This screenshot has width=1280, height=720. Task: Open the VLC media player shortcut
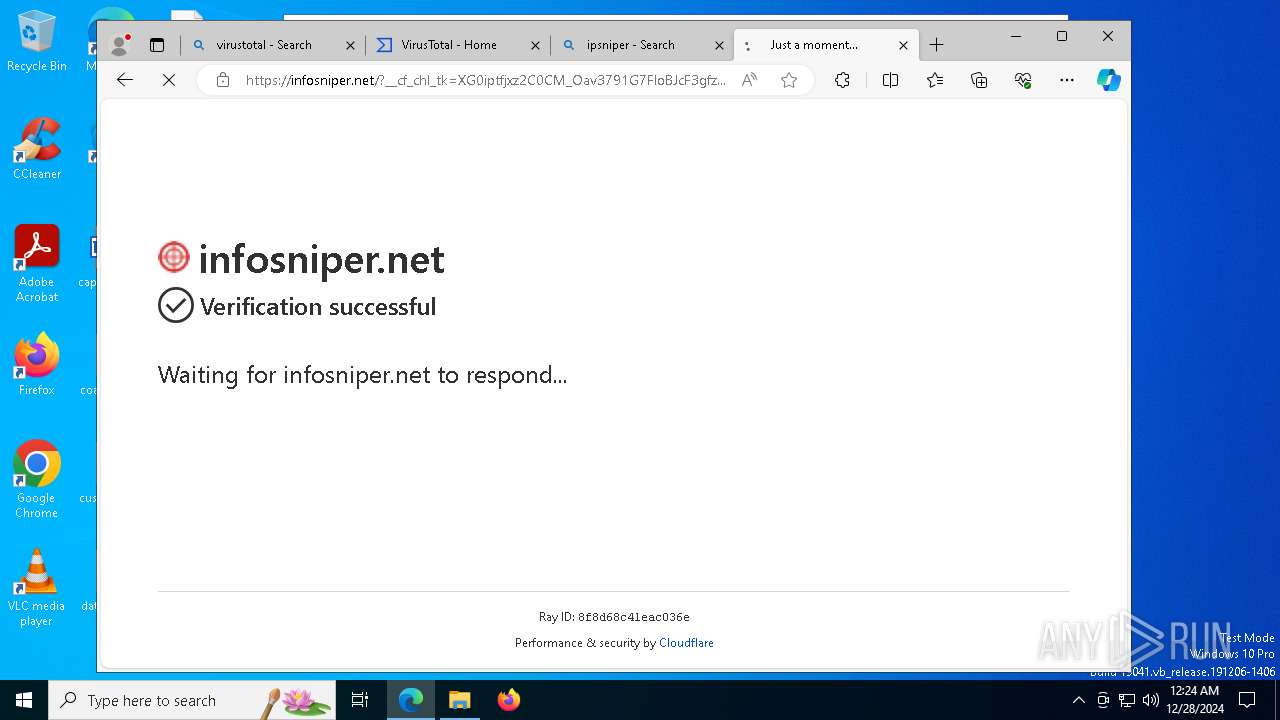(x=37, y=588)
